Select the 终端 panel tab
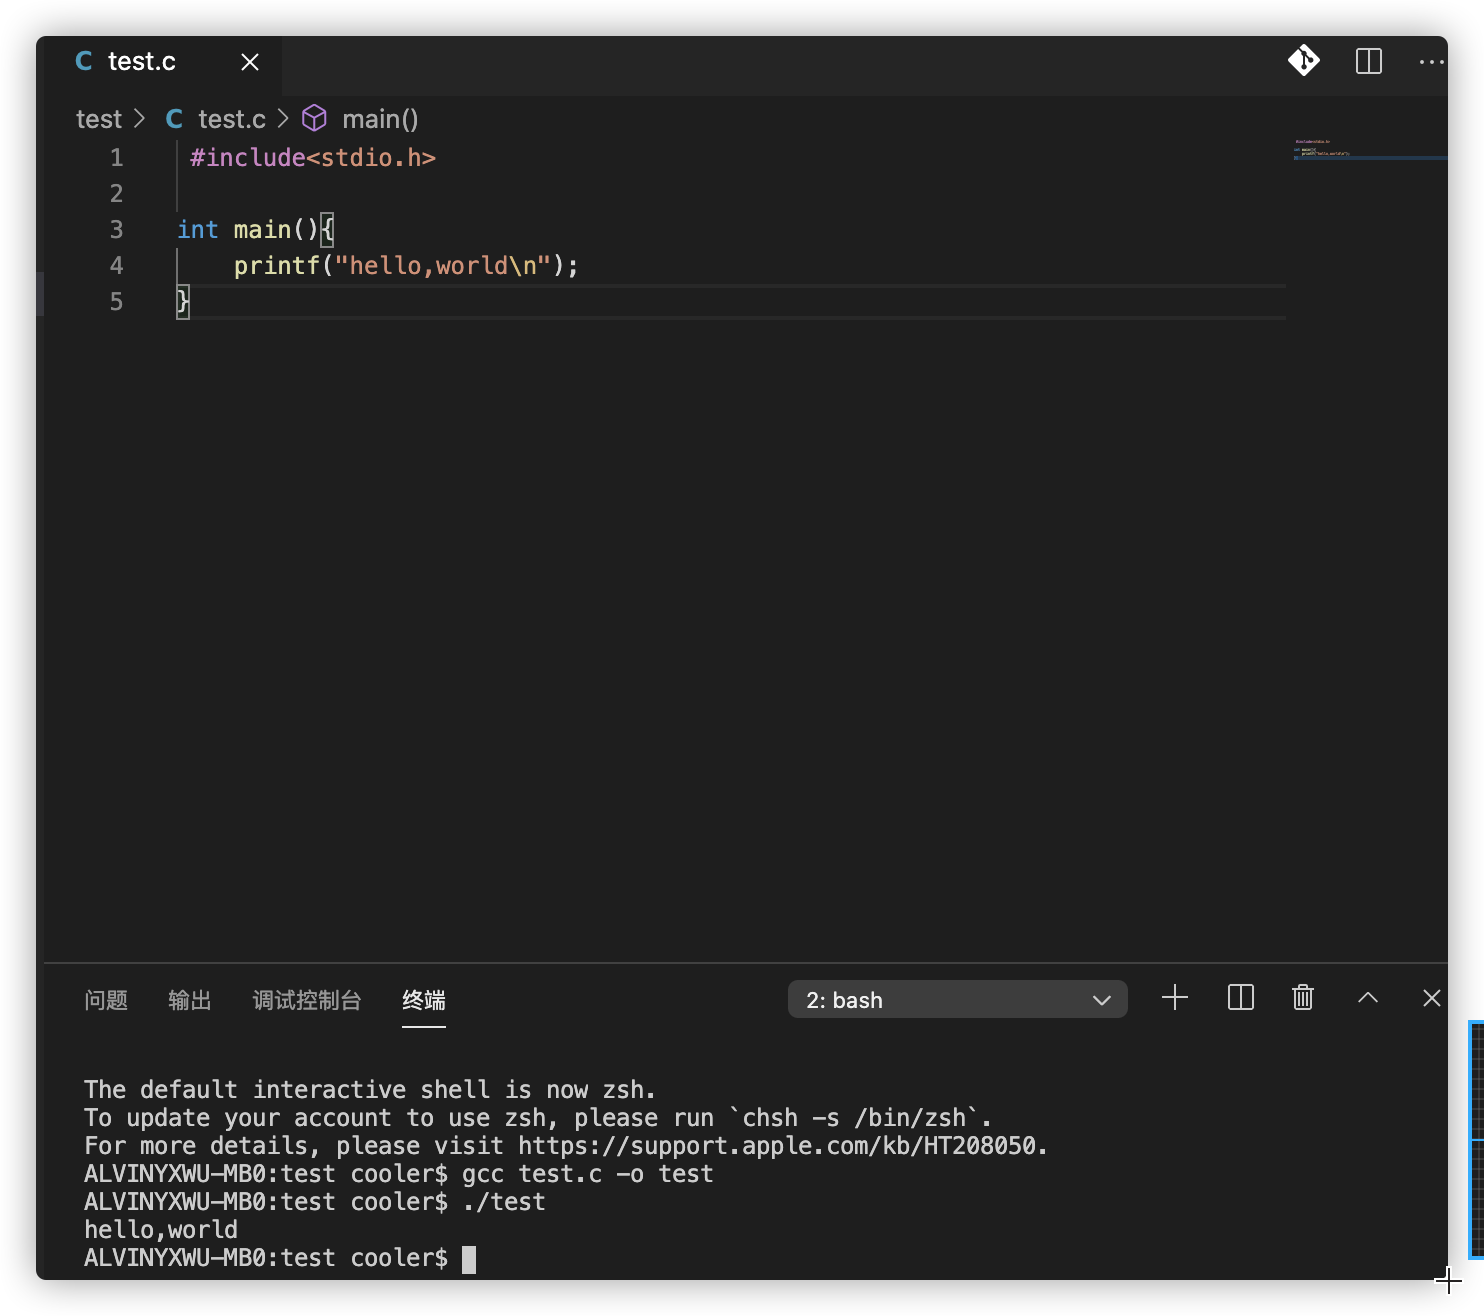Image resolution: width=1484 pixels, height=1316 pixels. tap(424, 1000)
